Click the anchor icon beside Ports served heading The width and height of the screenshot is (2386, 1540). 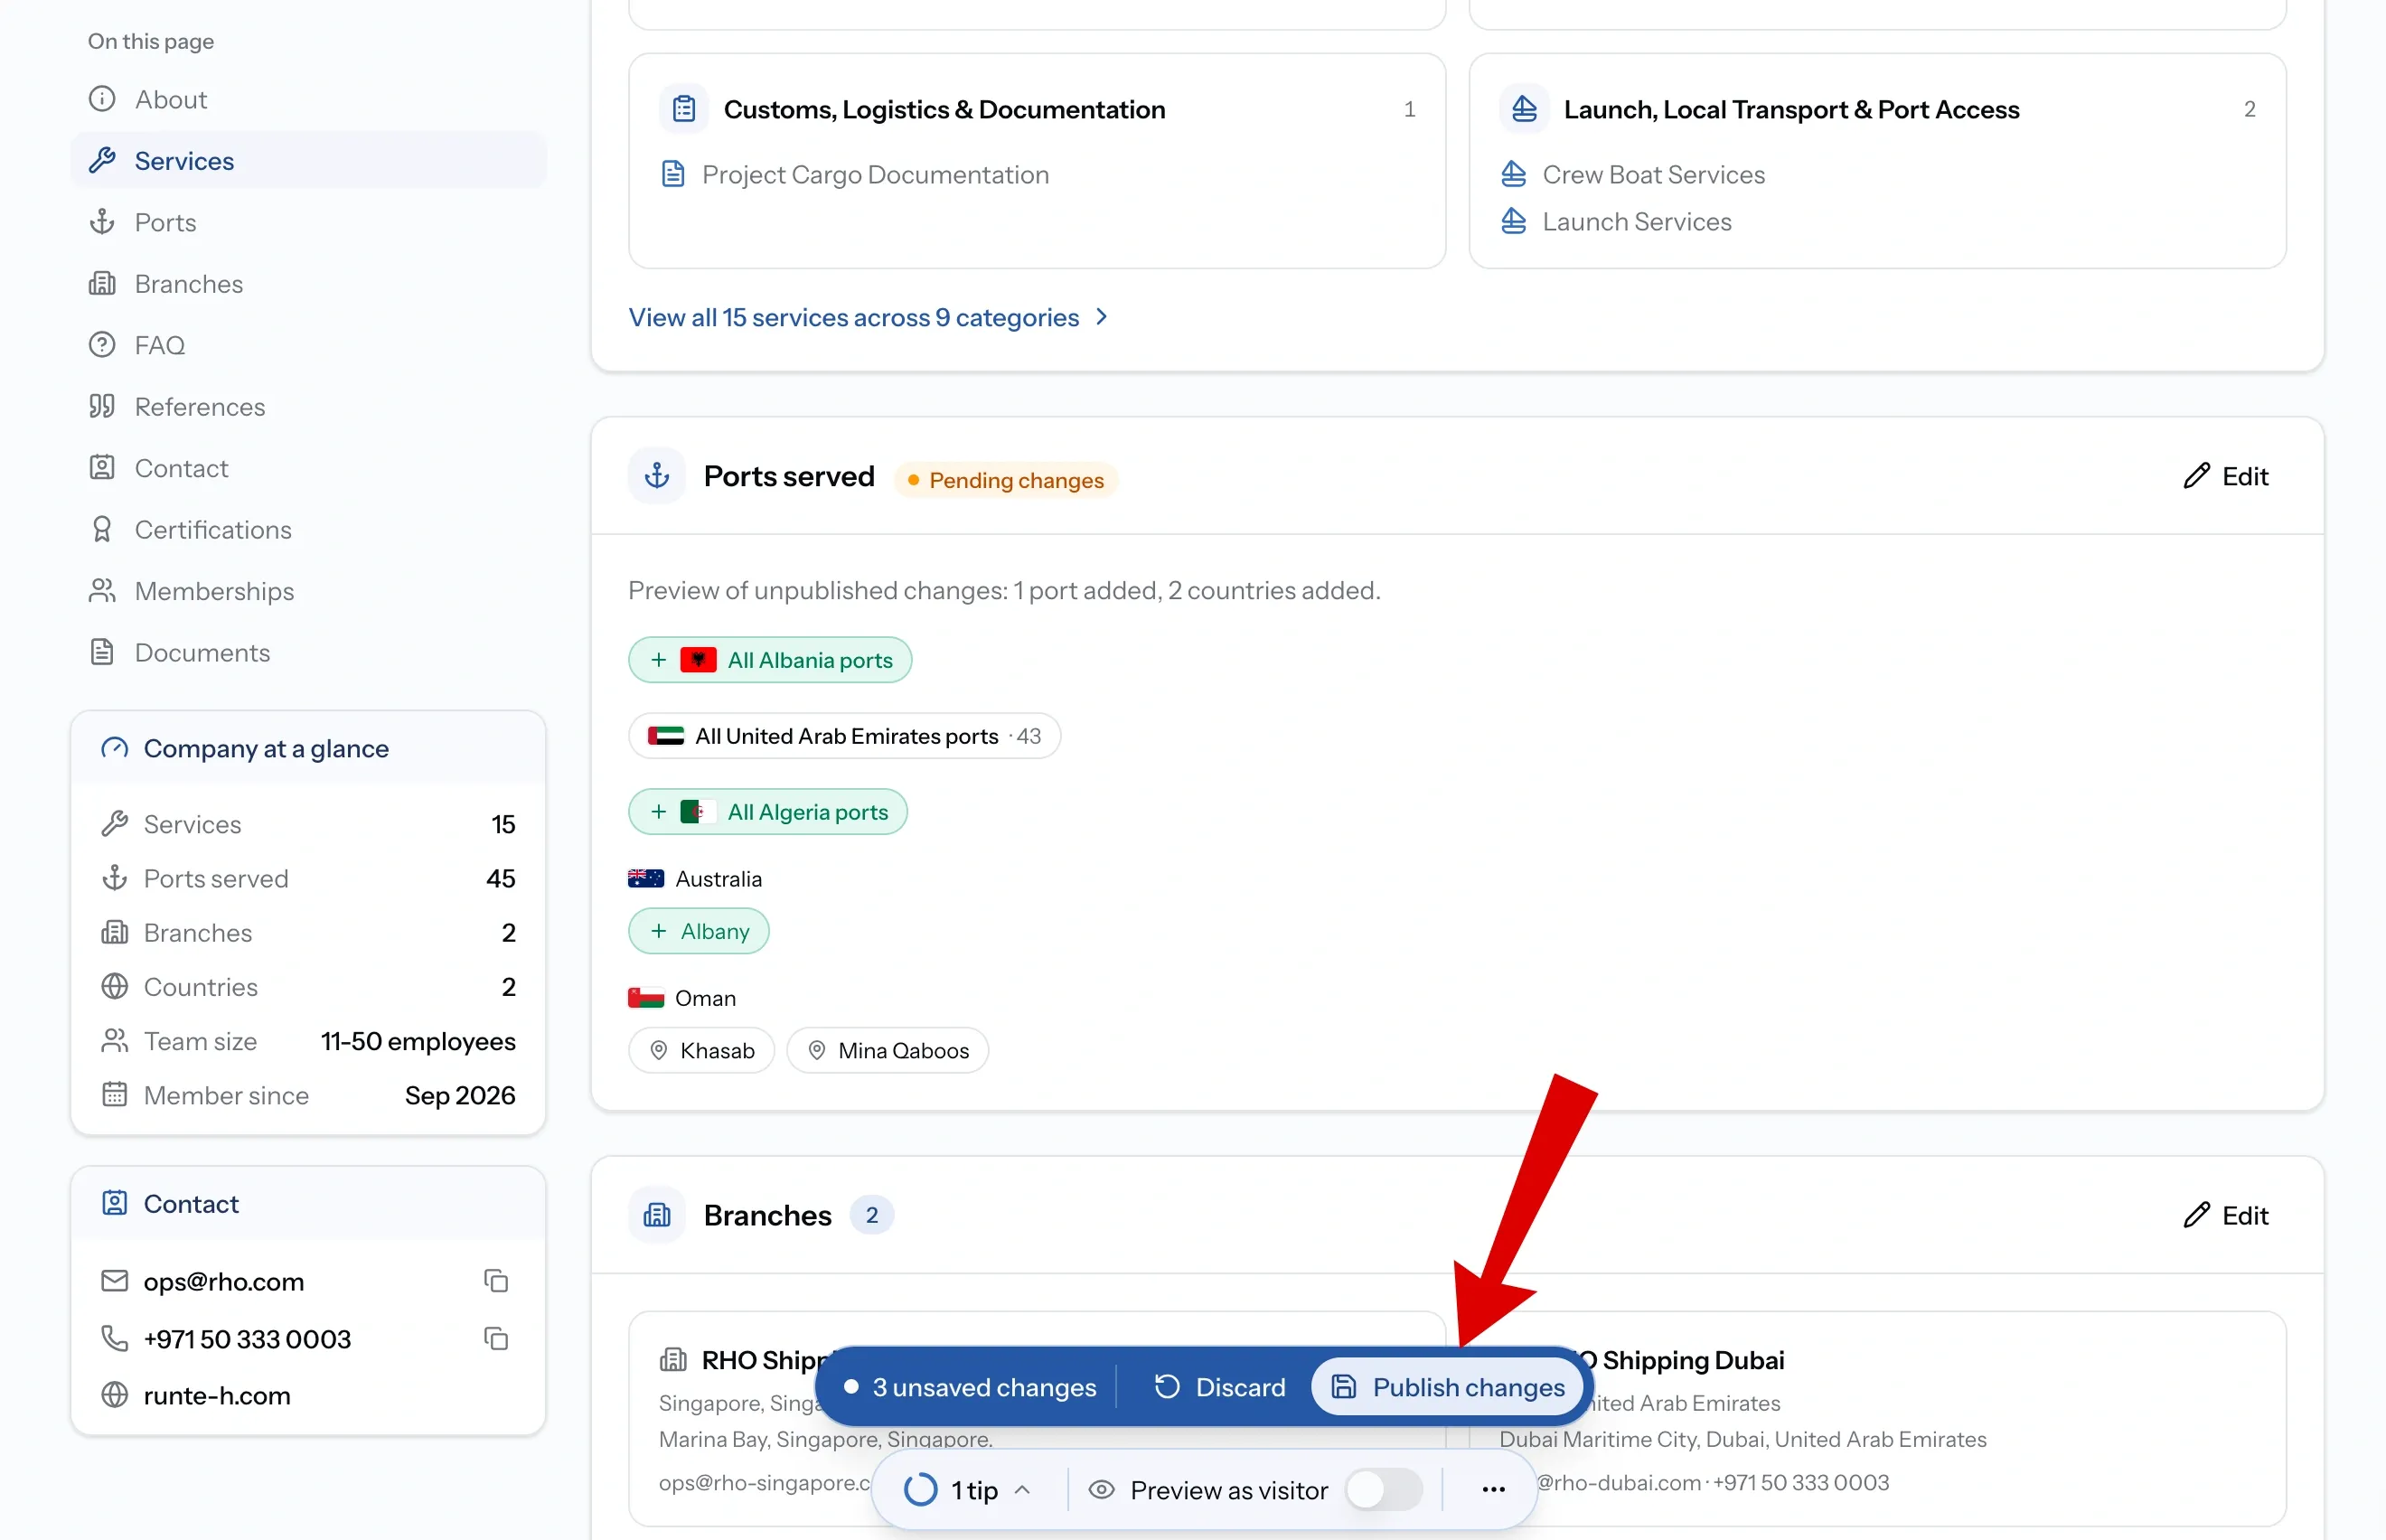click(x=657, y=476)
